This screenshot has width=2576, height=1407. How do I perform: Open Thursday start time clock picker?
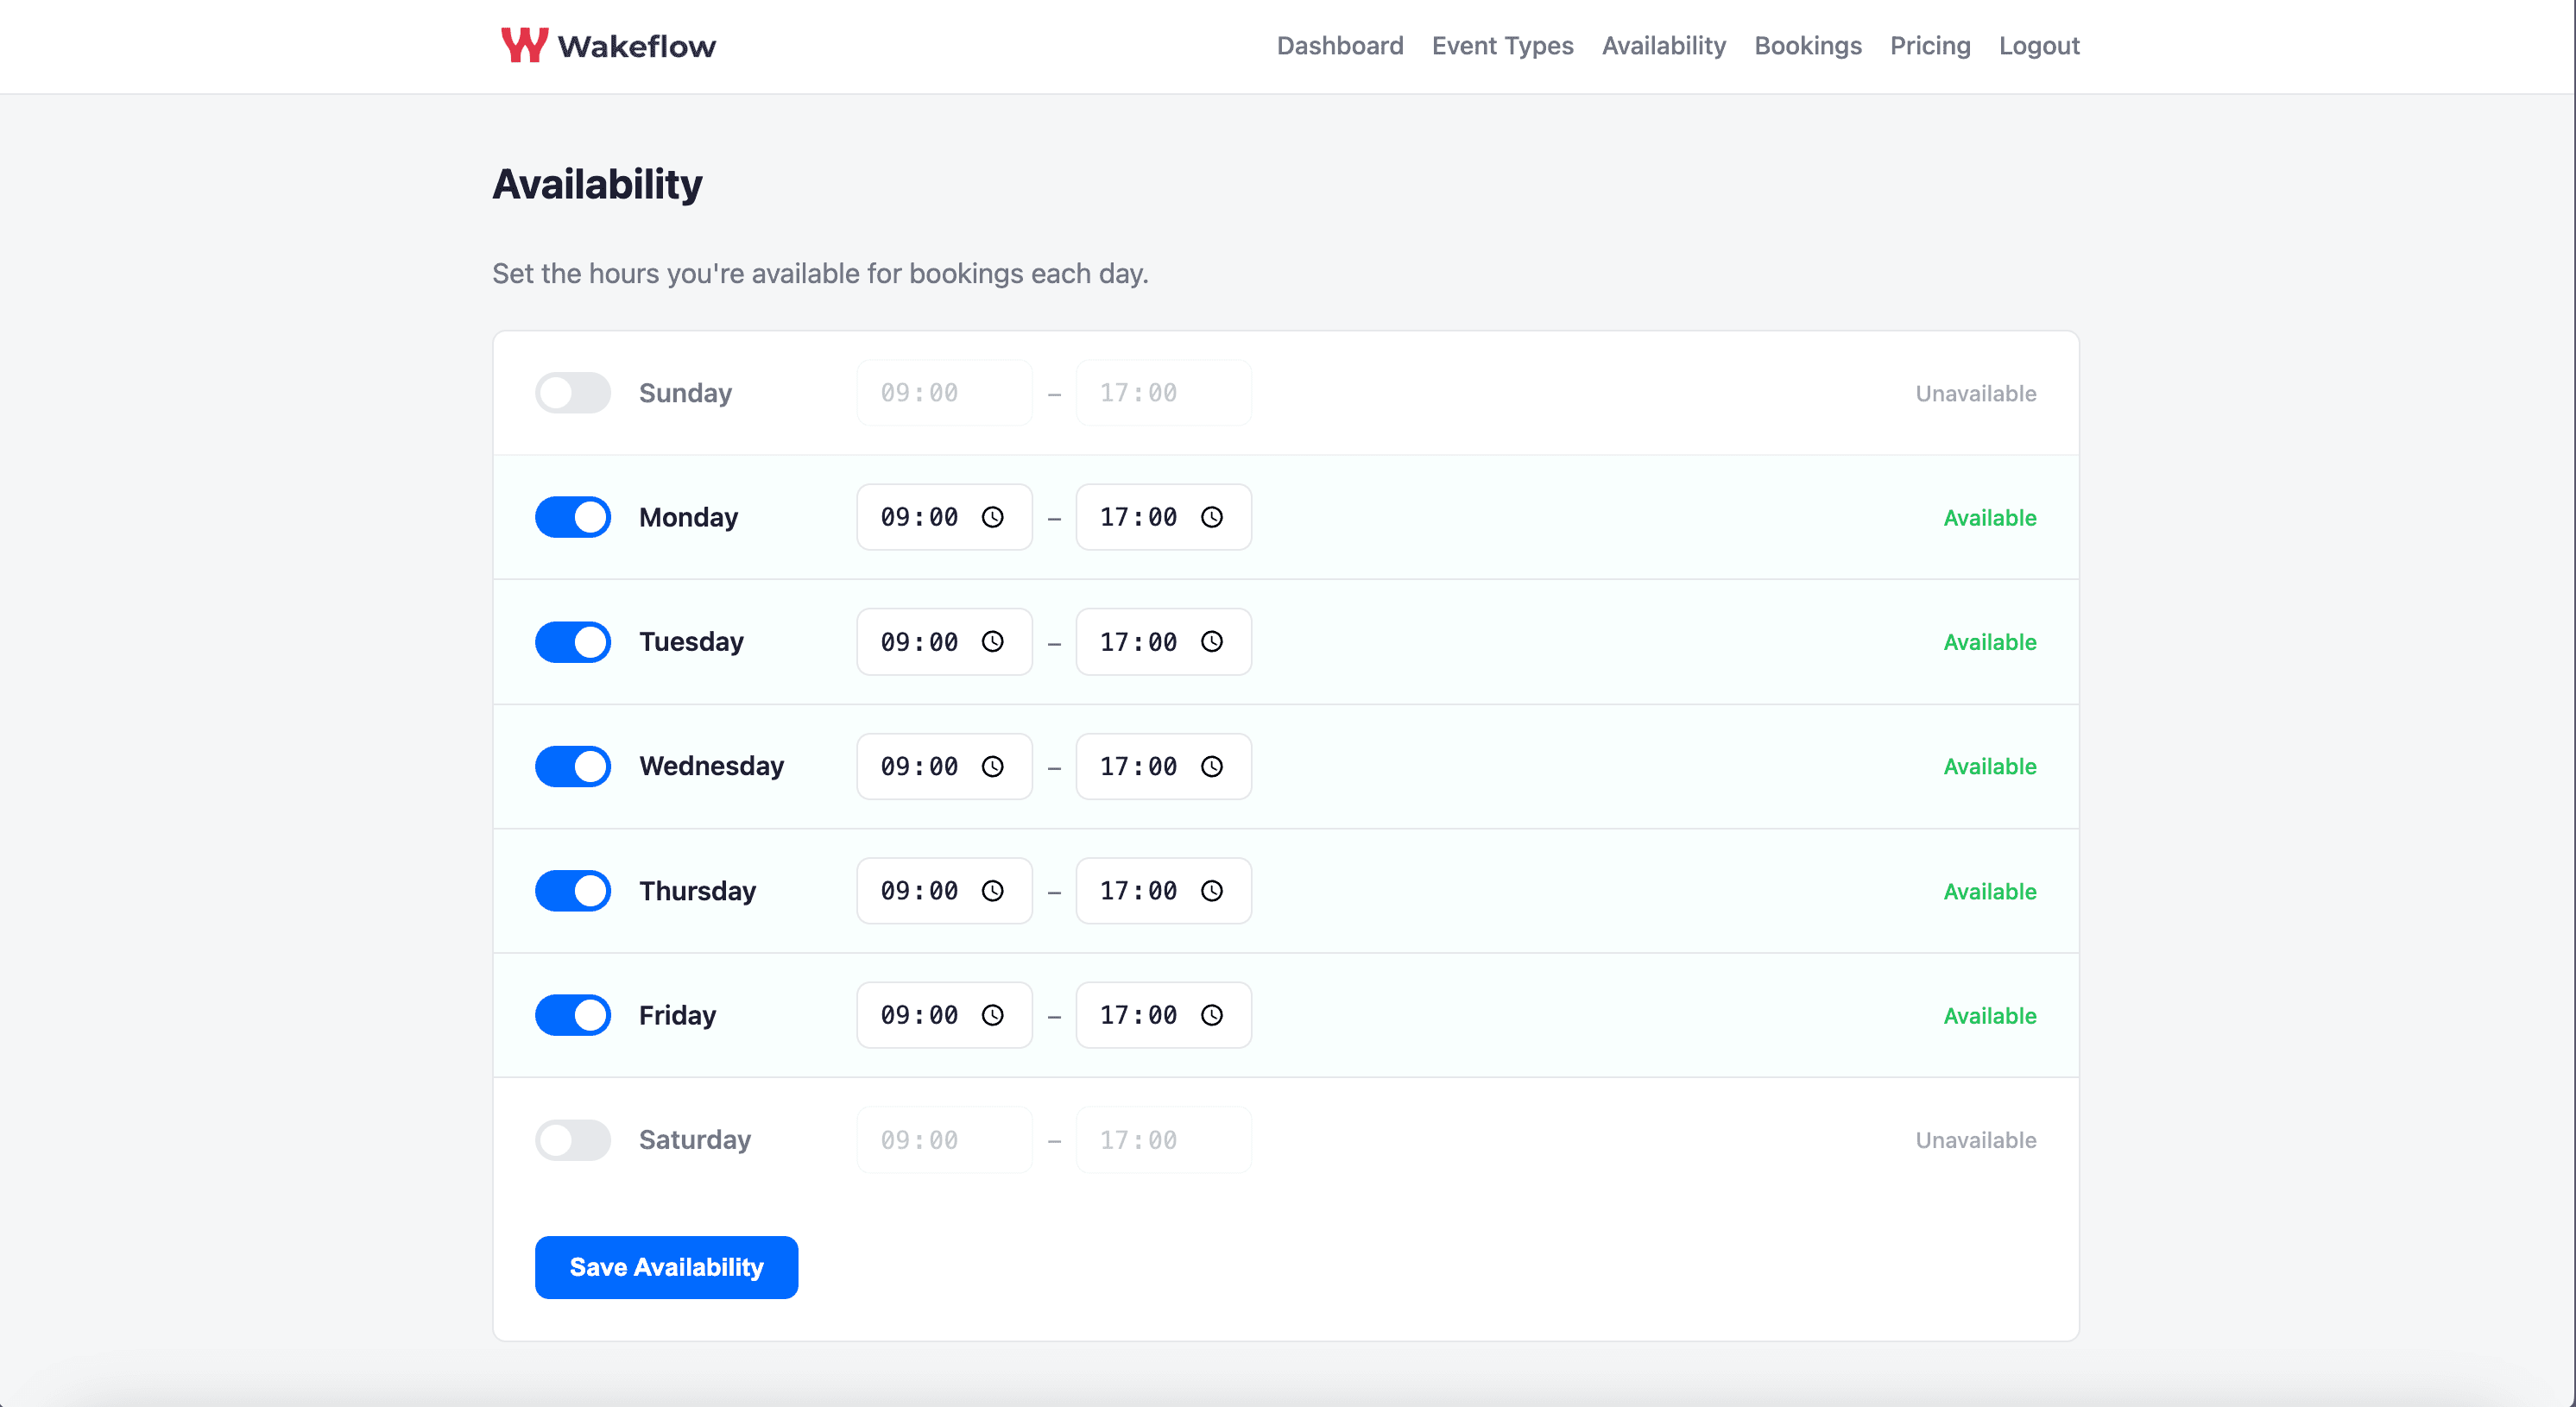(992, 891)
